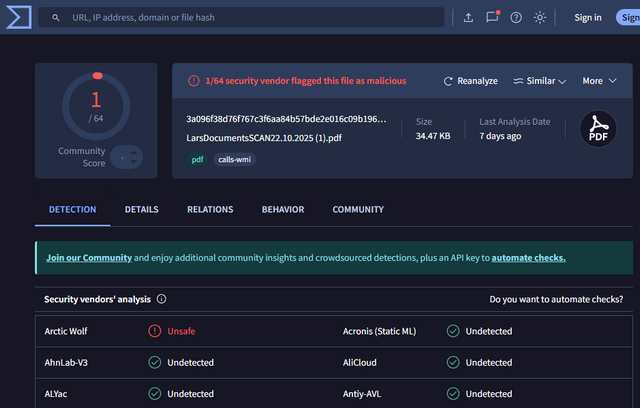Open the RELATIONS tab
This screenshot has width=640, height=408.
click(210, 209)
